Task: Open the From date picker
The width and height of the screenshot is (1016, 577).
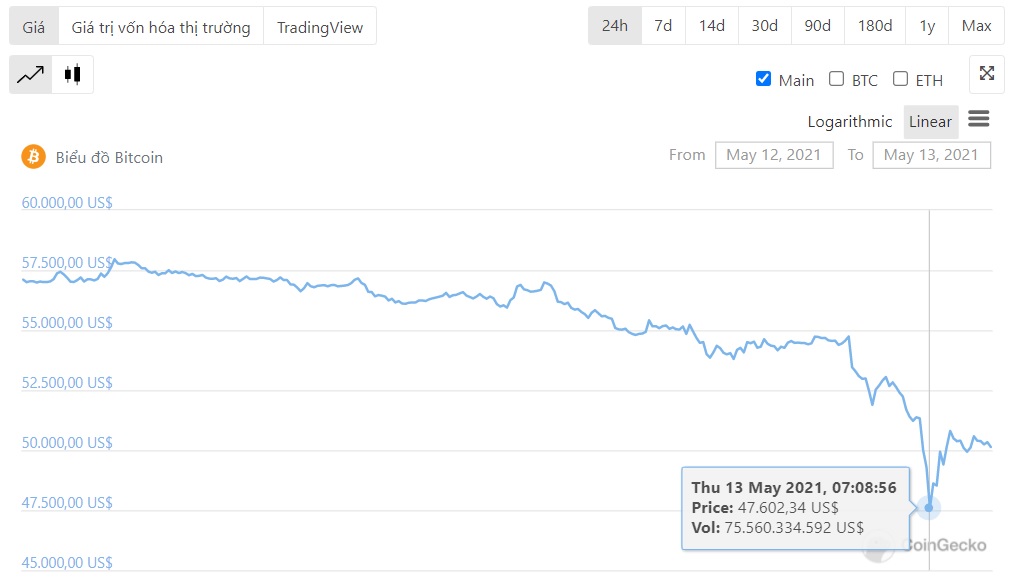Action: point(773,155)
